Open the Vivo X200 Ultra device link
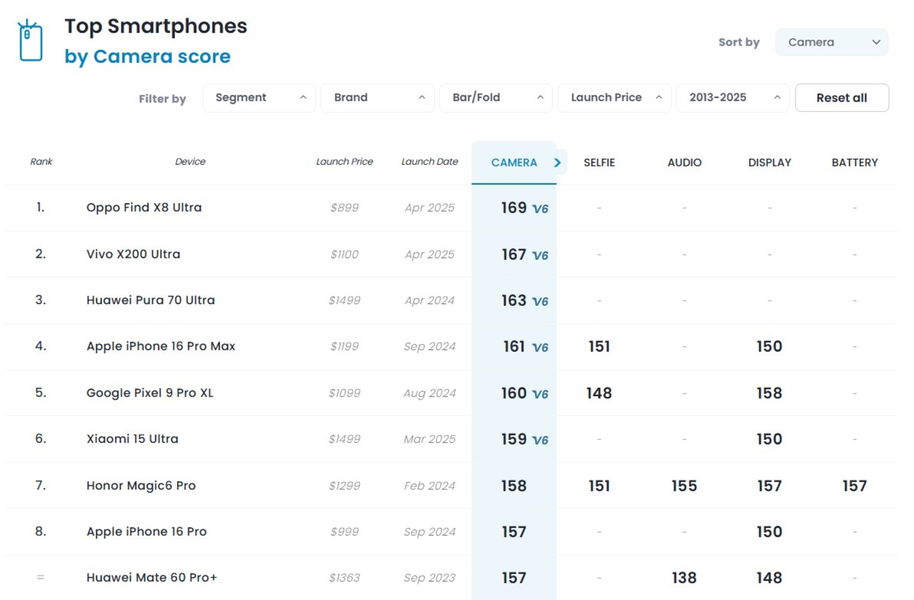The image size is (914, 600). (133, 254)
